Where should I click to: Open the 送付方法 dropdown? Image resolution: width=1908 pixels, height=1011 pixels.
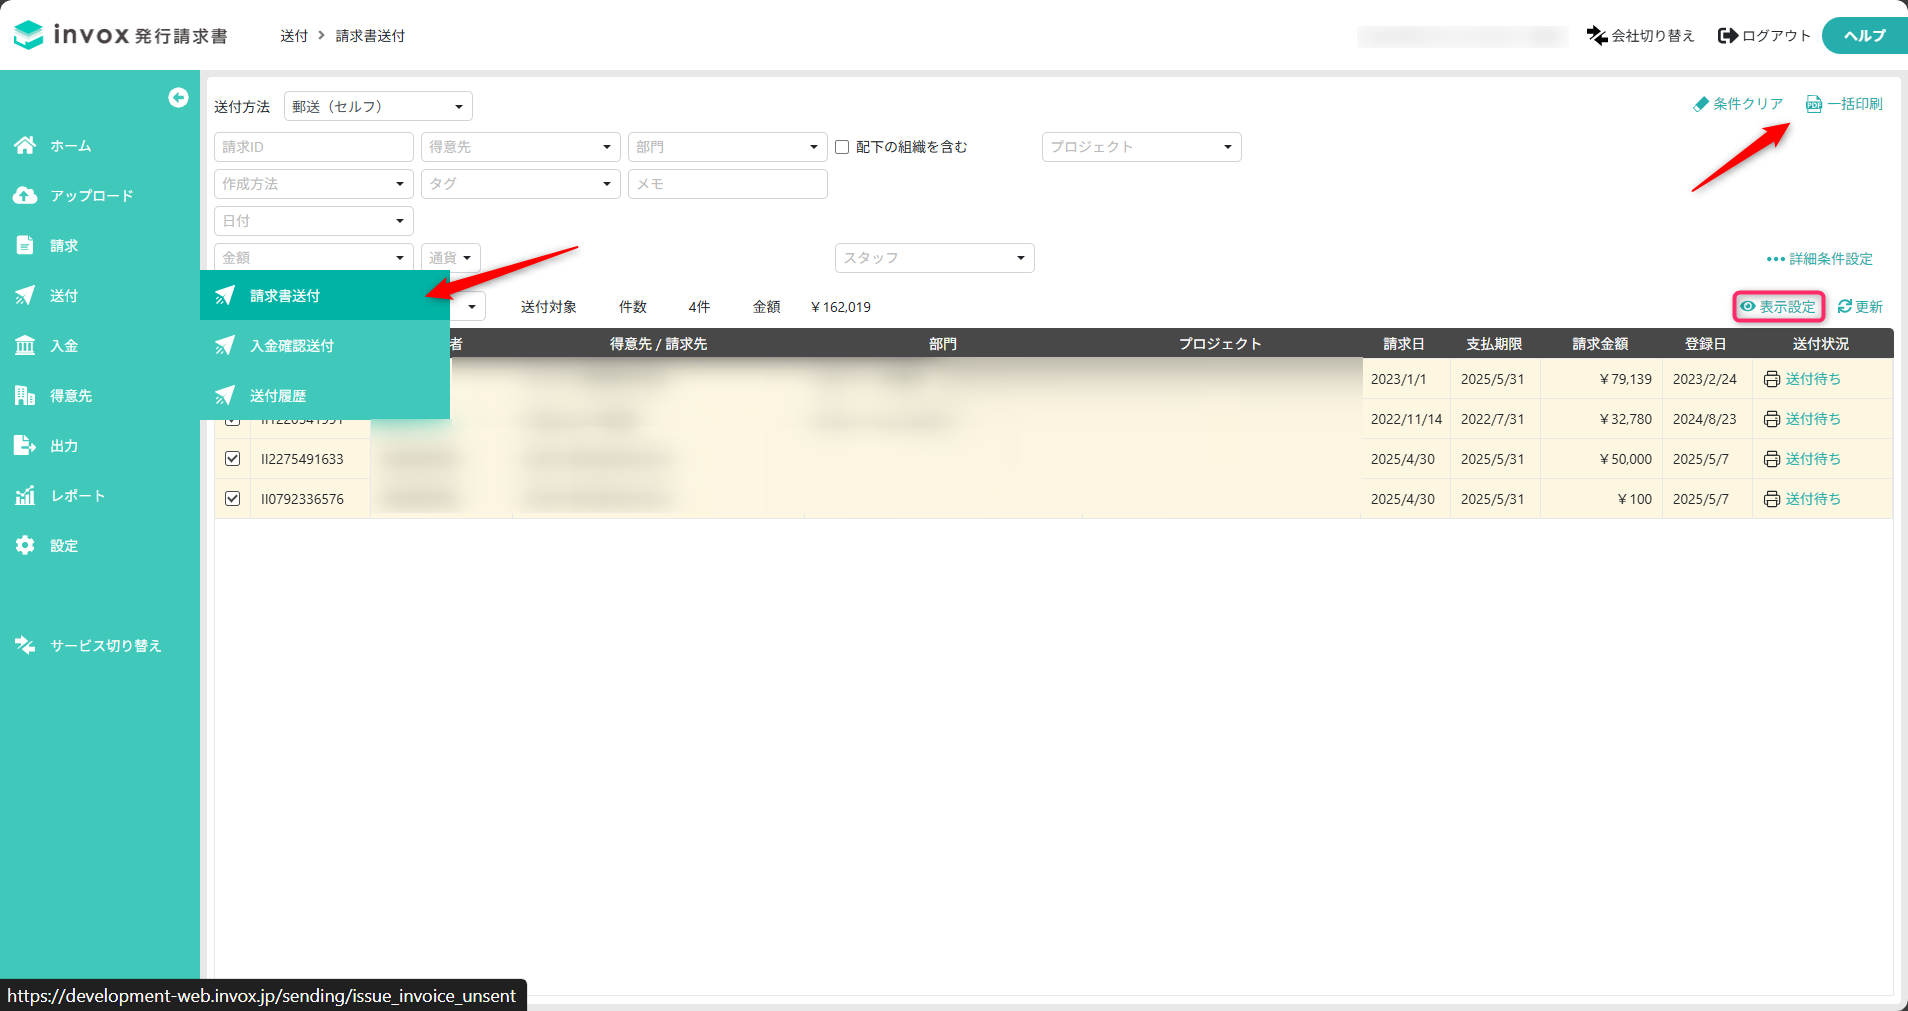(x=378, y=107)
